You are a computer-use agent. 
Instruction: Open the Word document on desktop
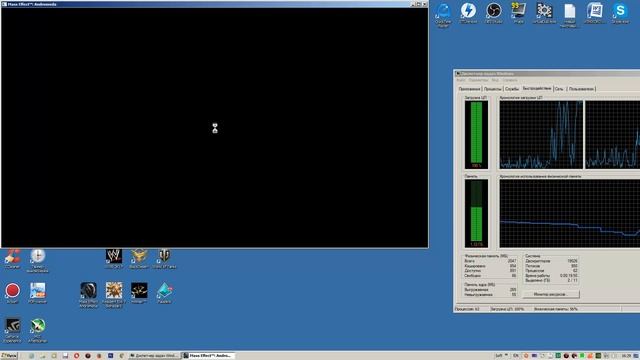pos(595,13)
